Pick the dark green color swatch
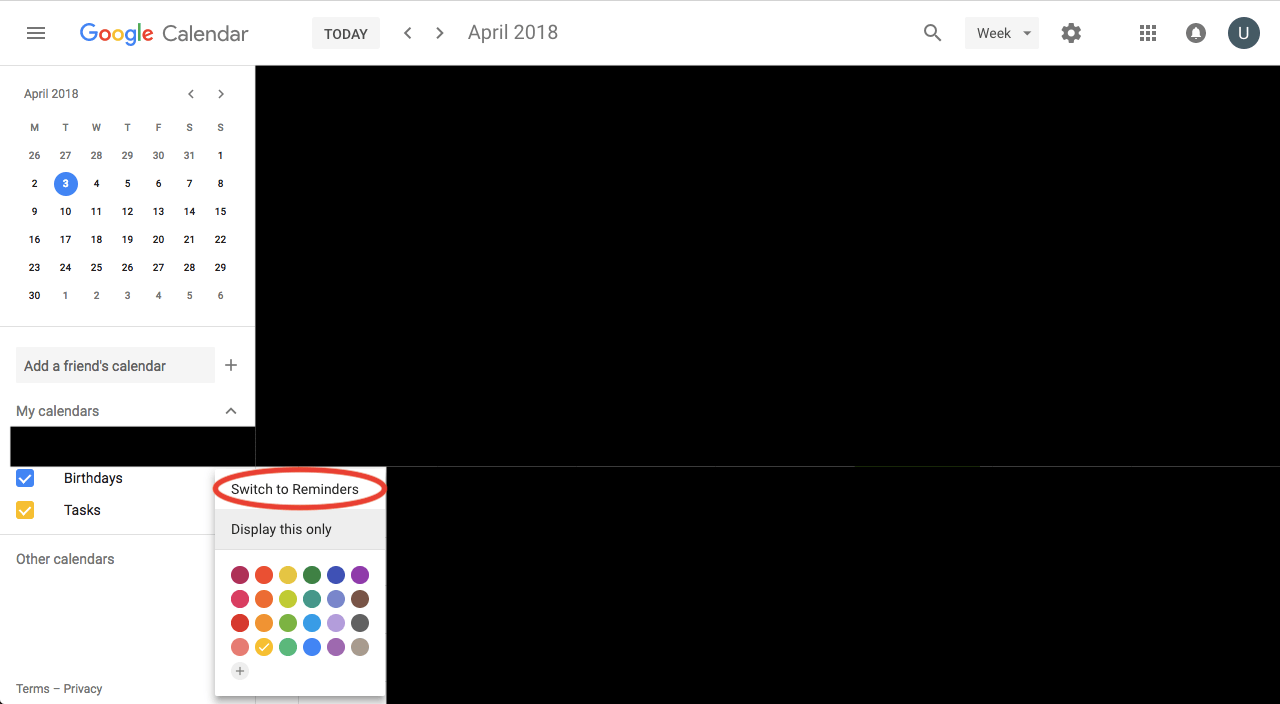 [312, 575]
